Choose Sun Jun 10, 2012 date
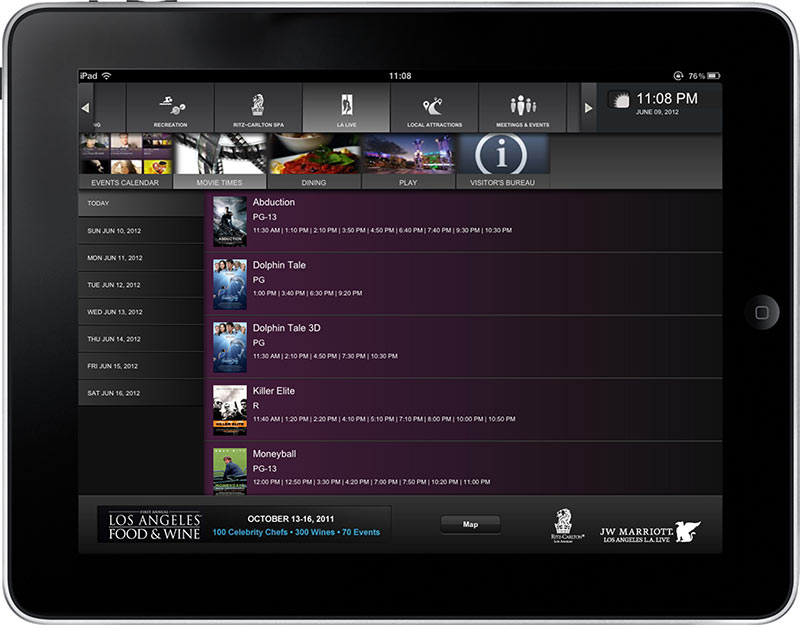This screenshot has height=625, width=800. pyautogui.click(x=141, y=230)
